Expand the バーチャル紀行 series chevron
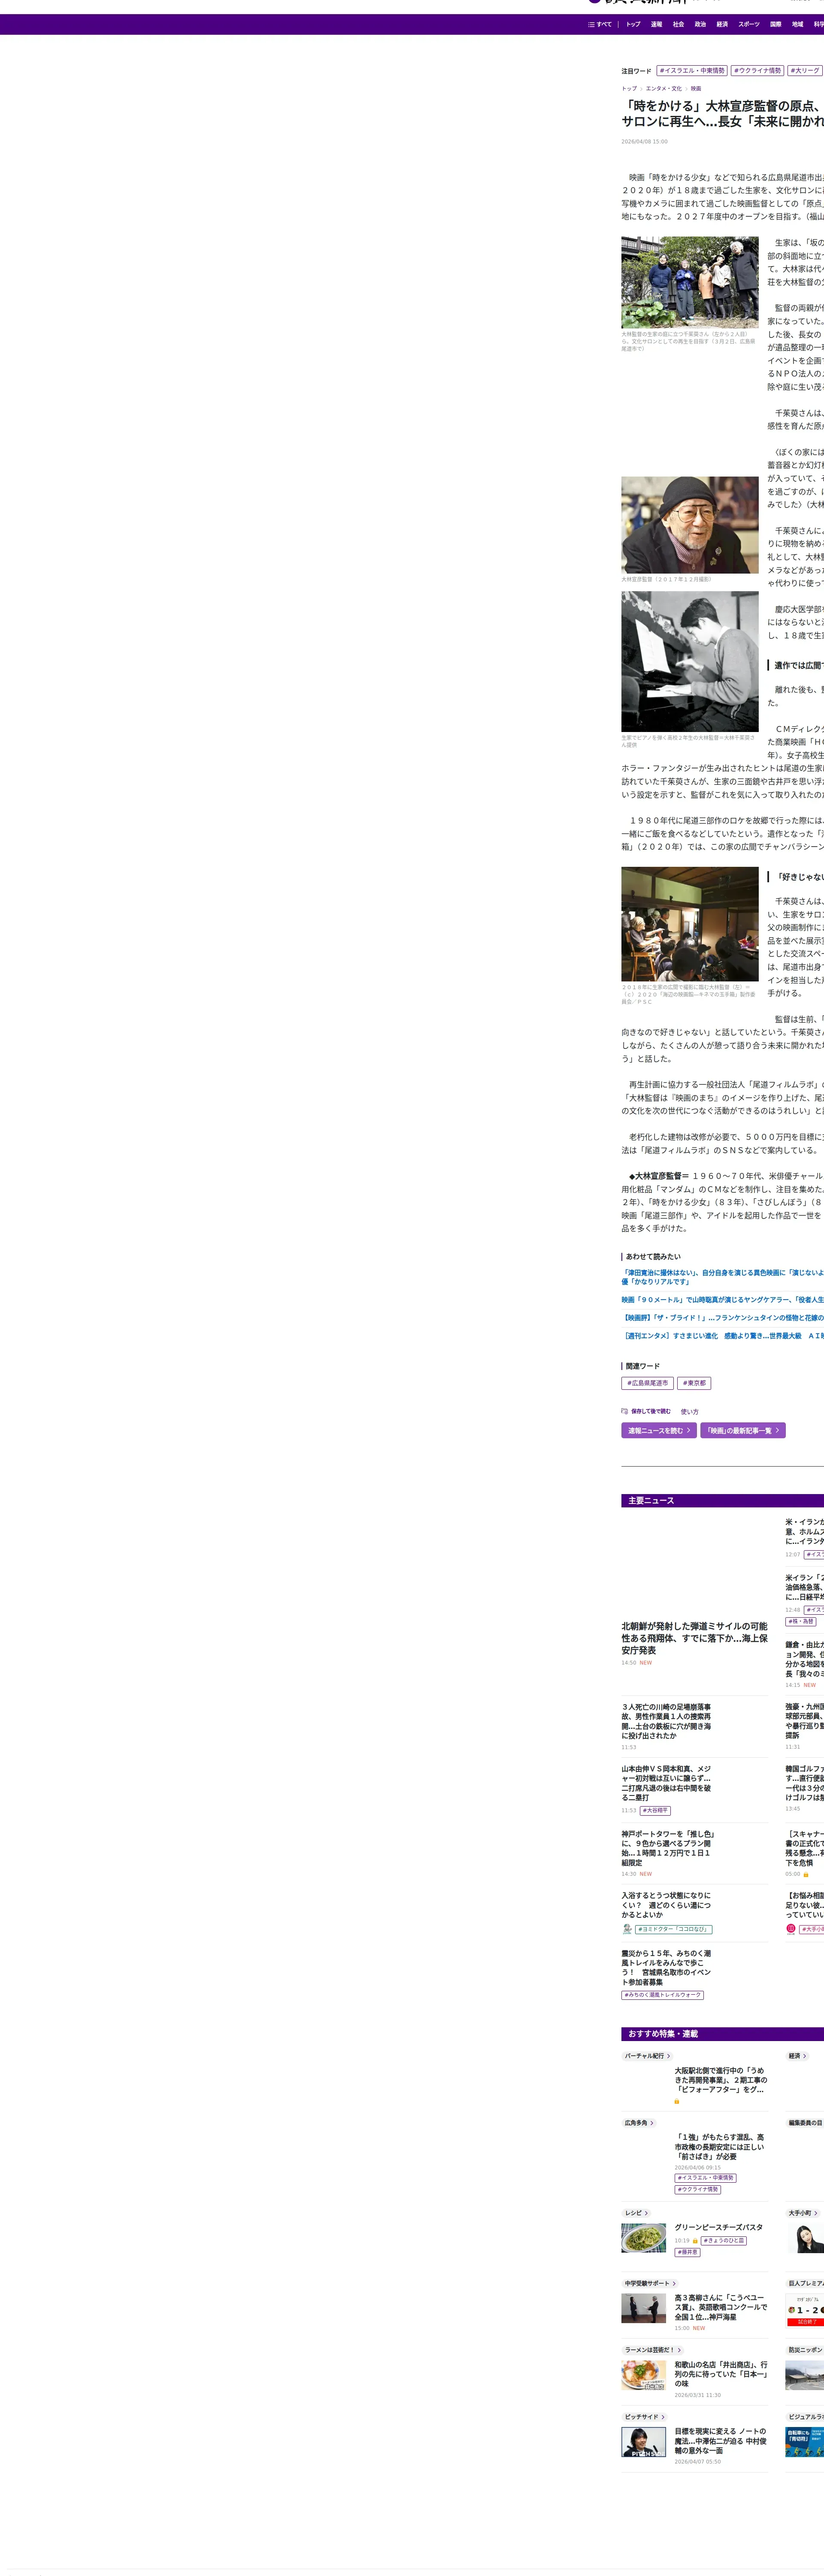Viewport: 824px width, 2576px height. [669, 2056]
